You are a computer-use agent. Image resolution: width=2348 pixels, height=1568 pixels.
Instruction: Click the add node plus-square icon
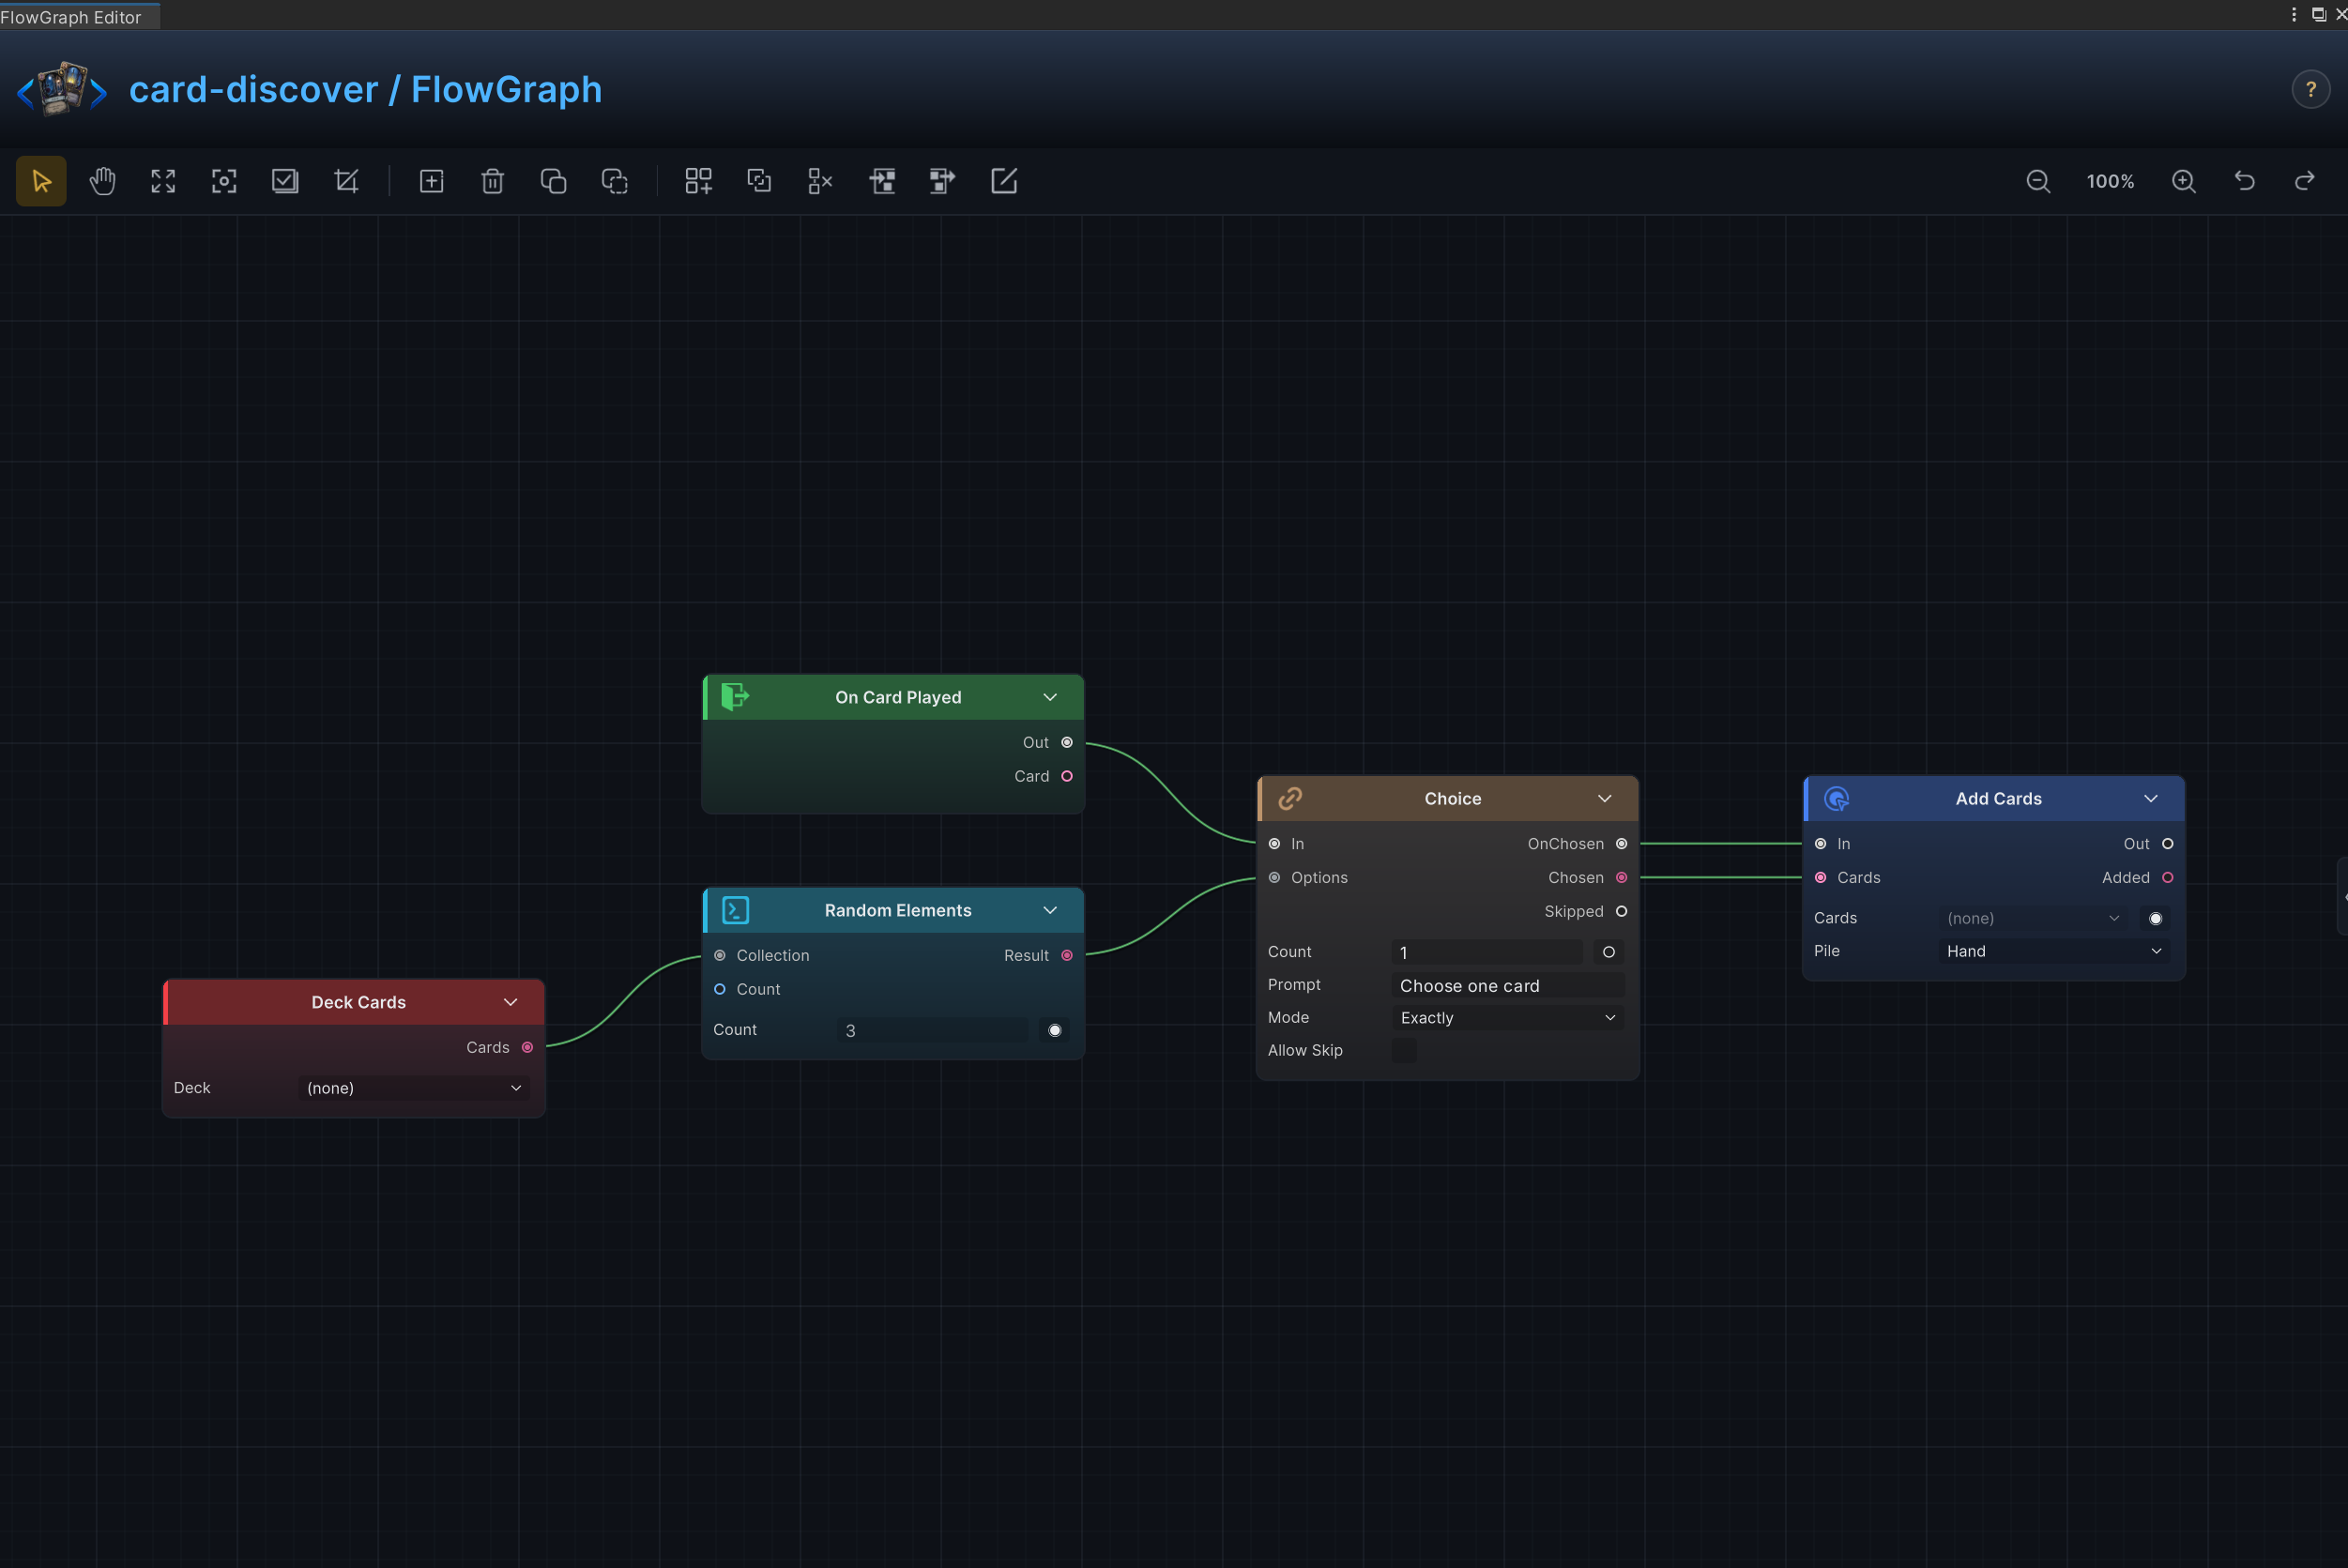[x=431, y=181]
